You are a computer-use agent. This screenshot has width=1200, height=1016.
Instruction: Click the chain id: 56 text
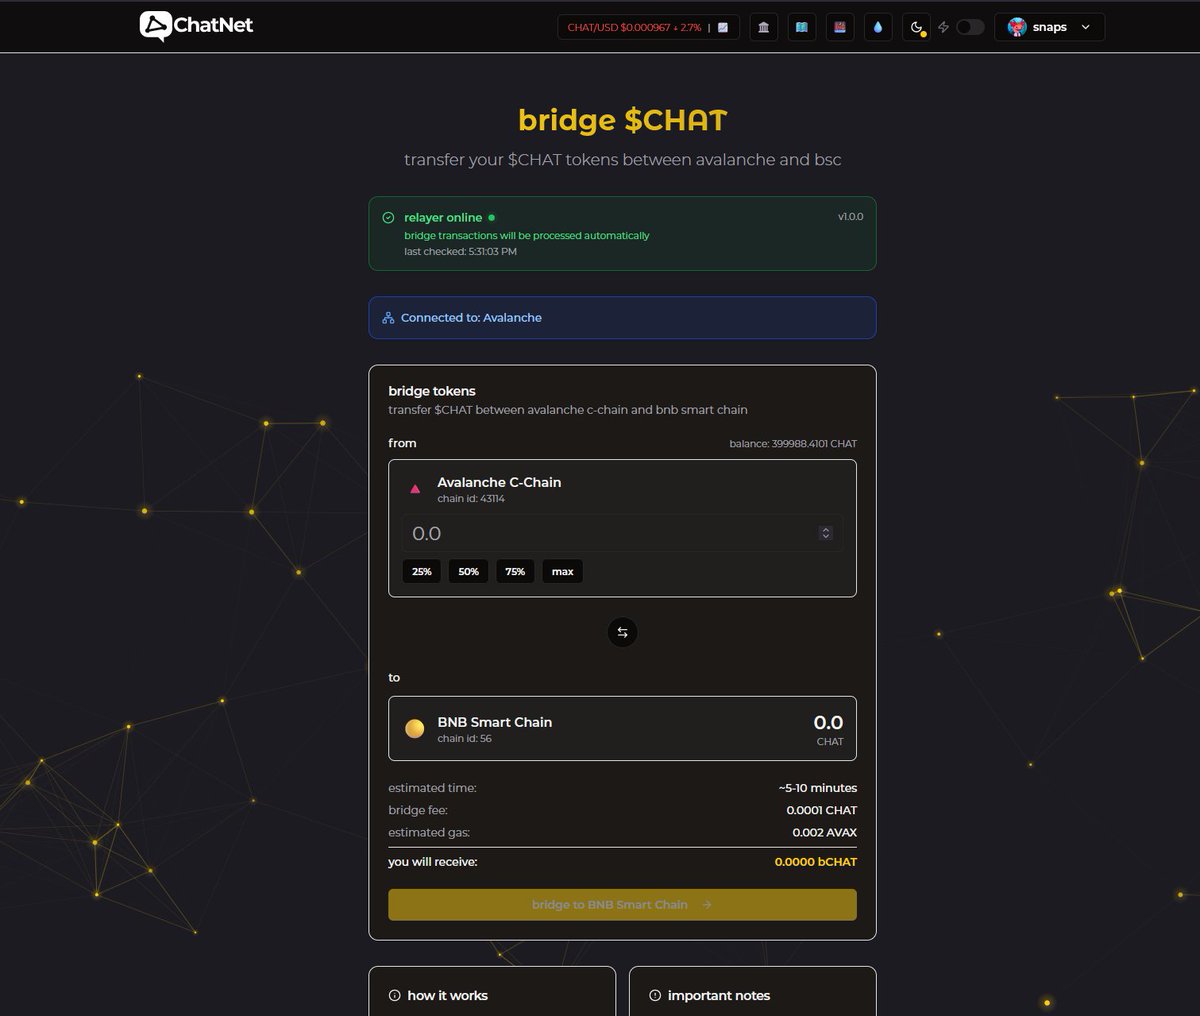pos(464,739)
